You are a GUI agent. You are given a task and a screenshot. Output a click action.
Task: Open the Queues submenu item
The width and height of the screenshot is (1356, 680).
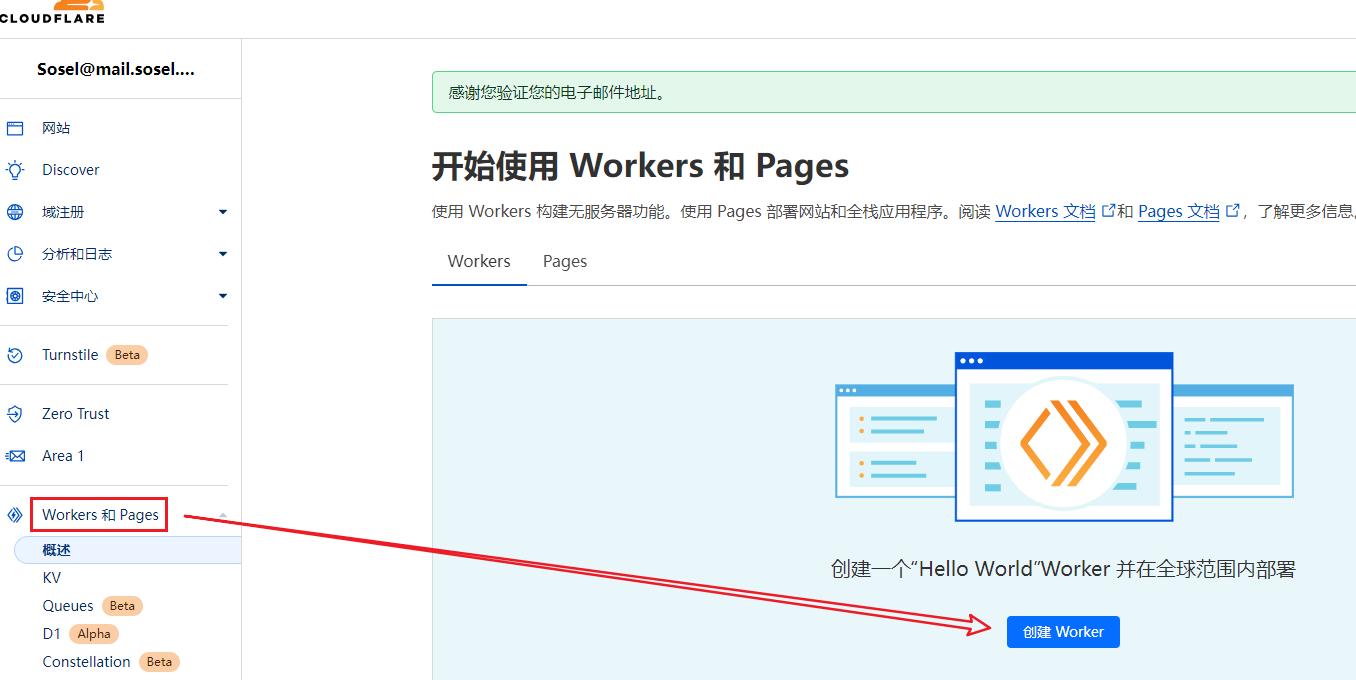click(x=68, y=606)
